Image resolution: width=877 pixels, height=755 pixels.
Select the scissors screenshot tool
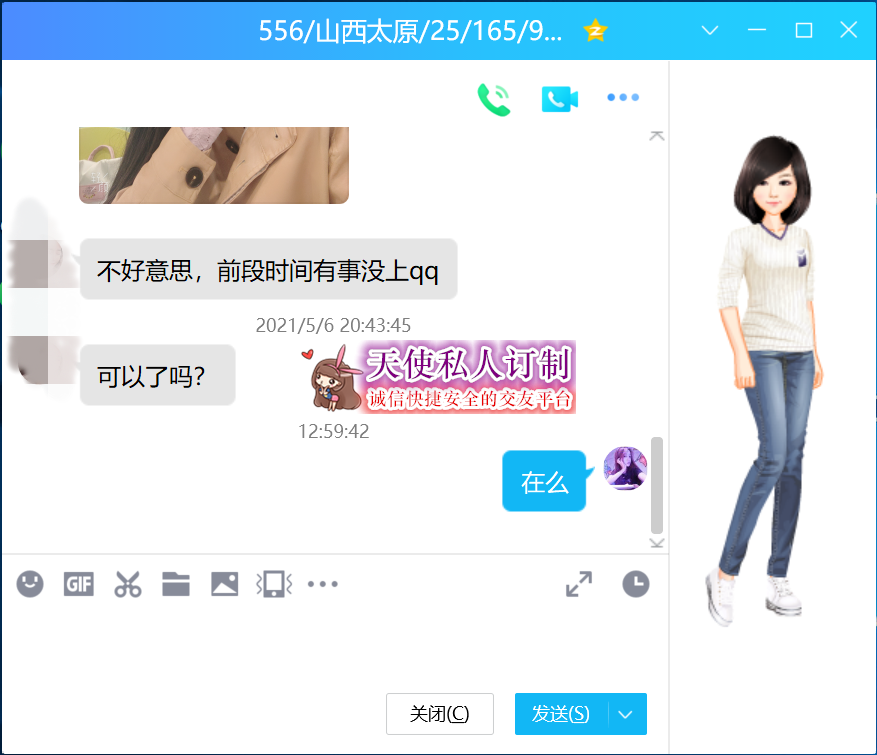coord(128,584)
